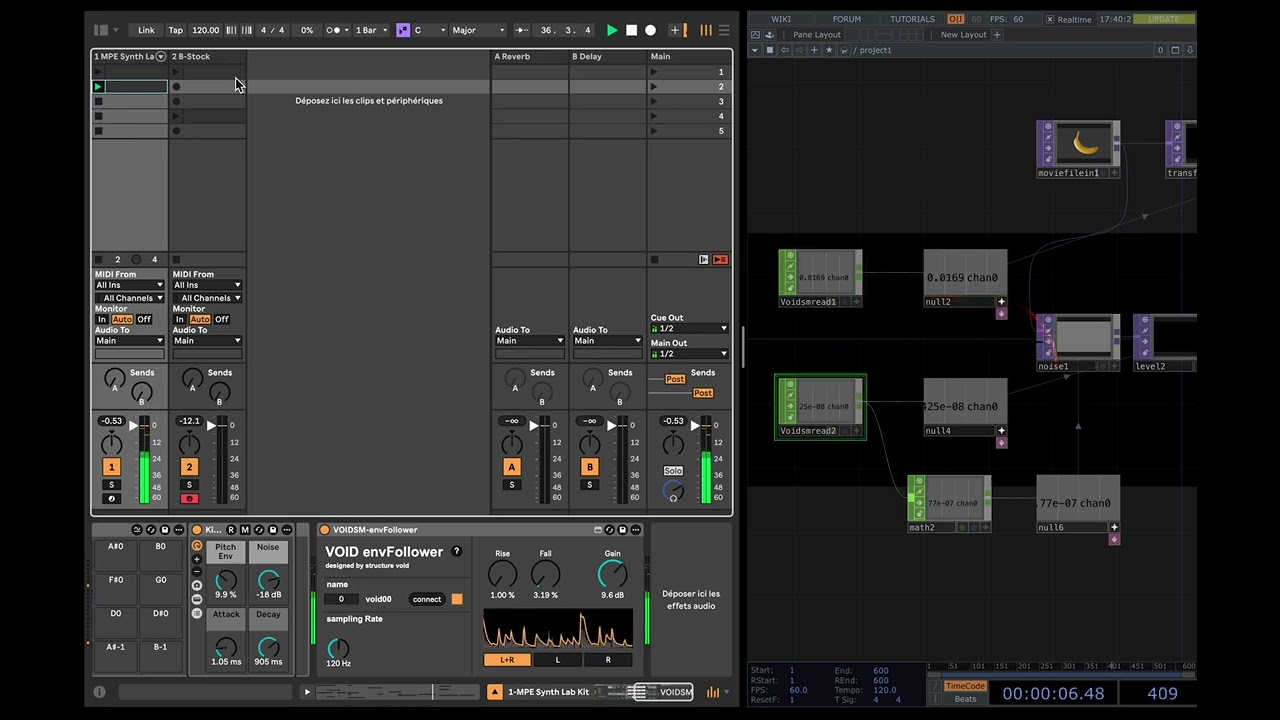Select the 2 B-Stock track header
This screenshot has height=720, width=1280.
[x=207, y=57]
